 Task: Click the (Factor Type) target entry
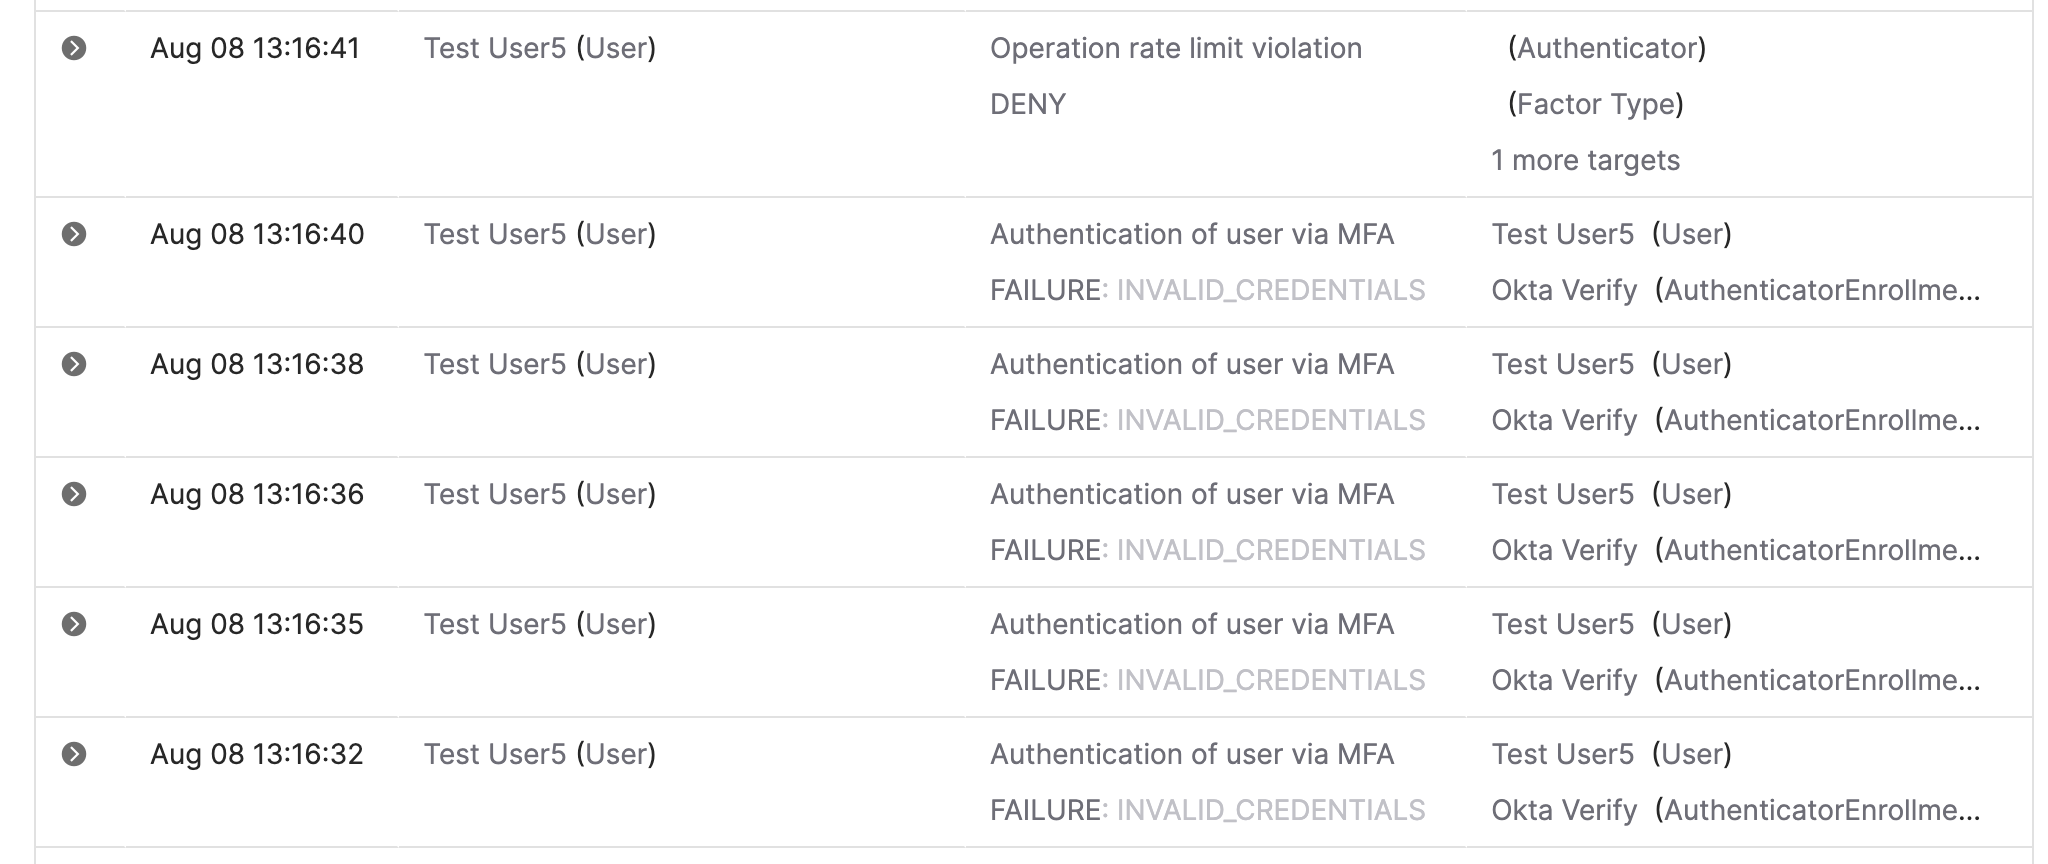(x=1595, y=104)
